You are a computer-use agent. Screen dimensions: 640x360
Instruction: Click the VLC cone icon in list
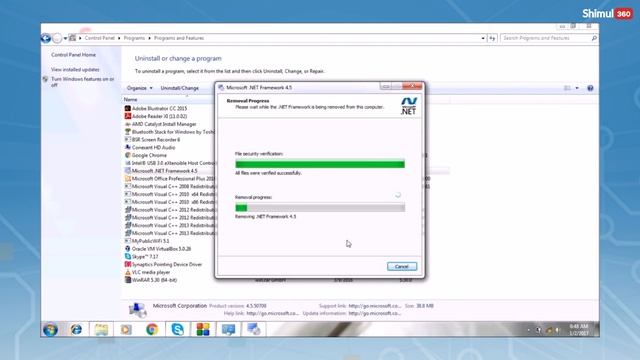pos(127,272)
